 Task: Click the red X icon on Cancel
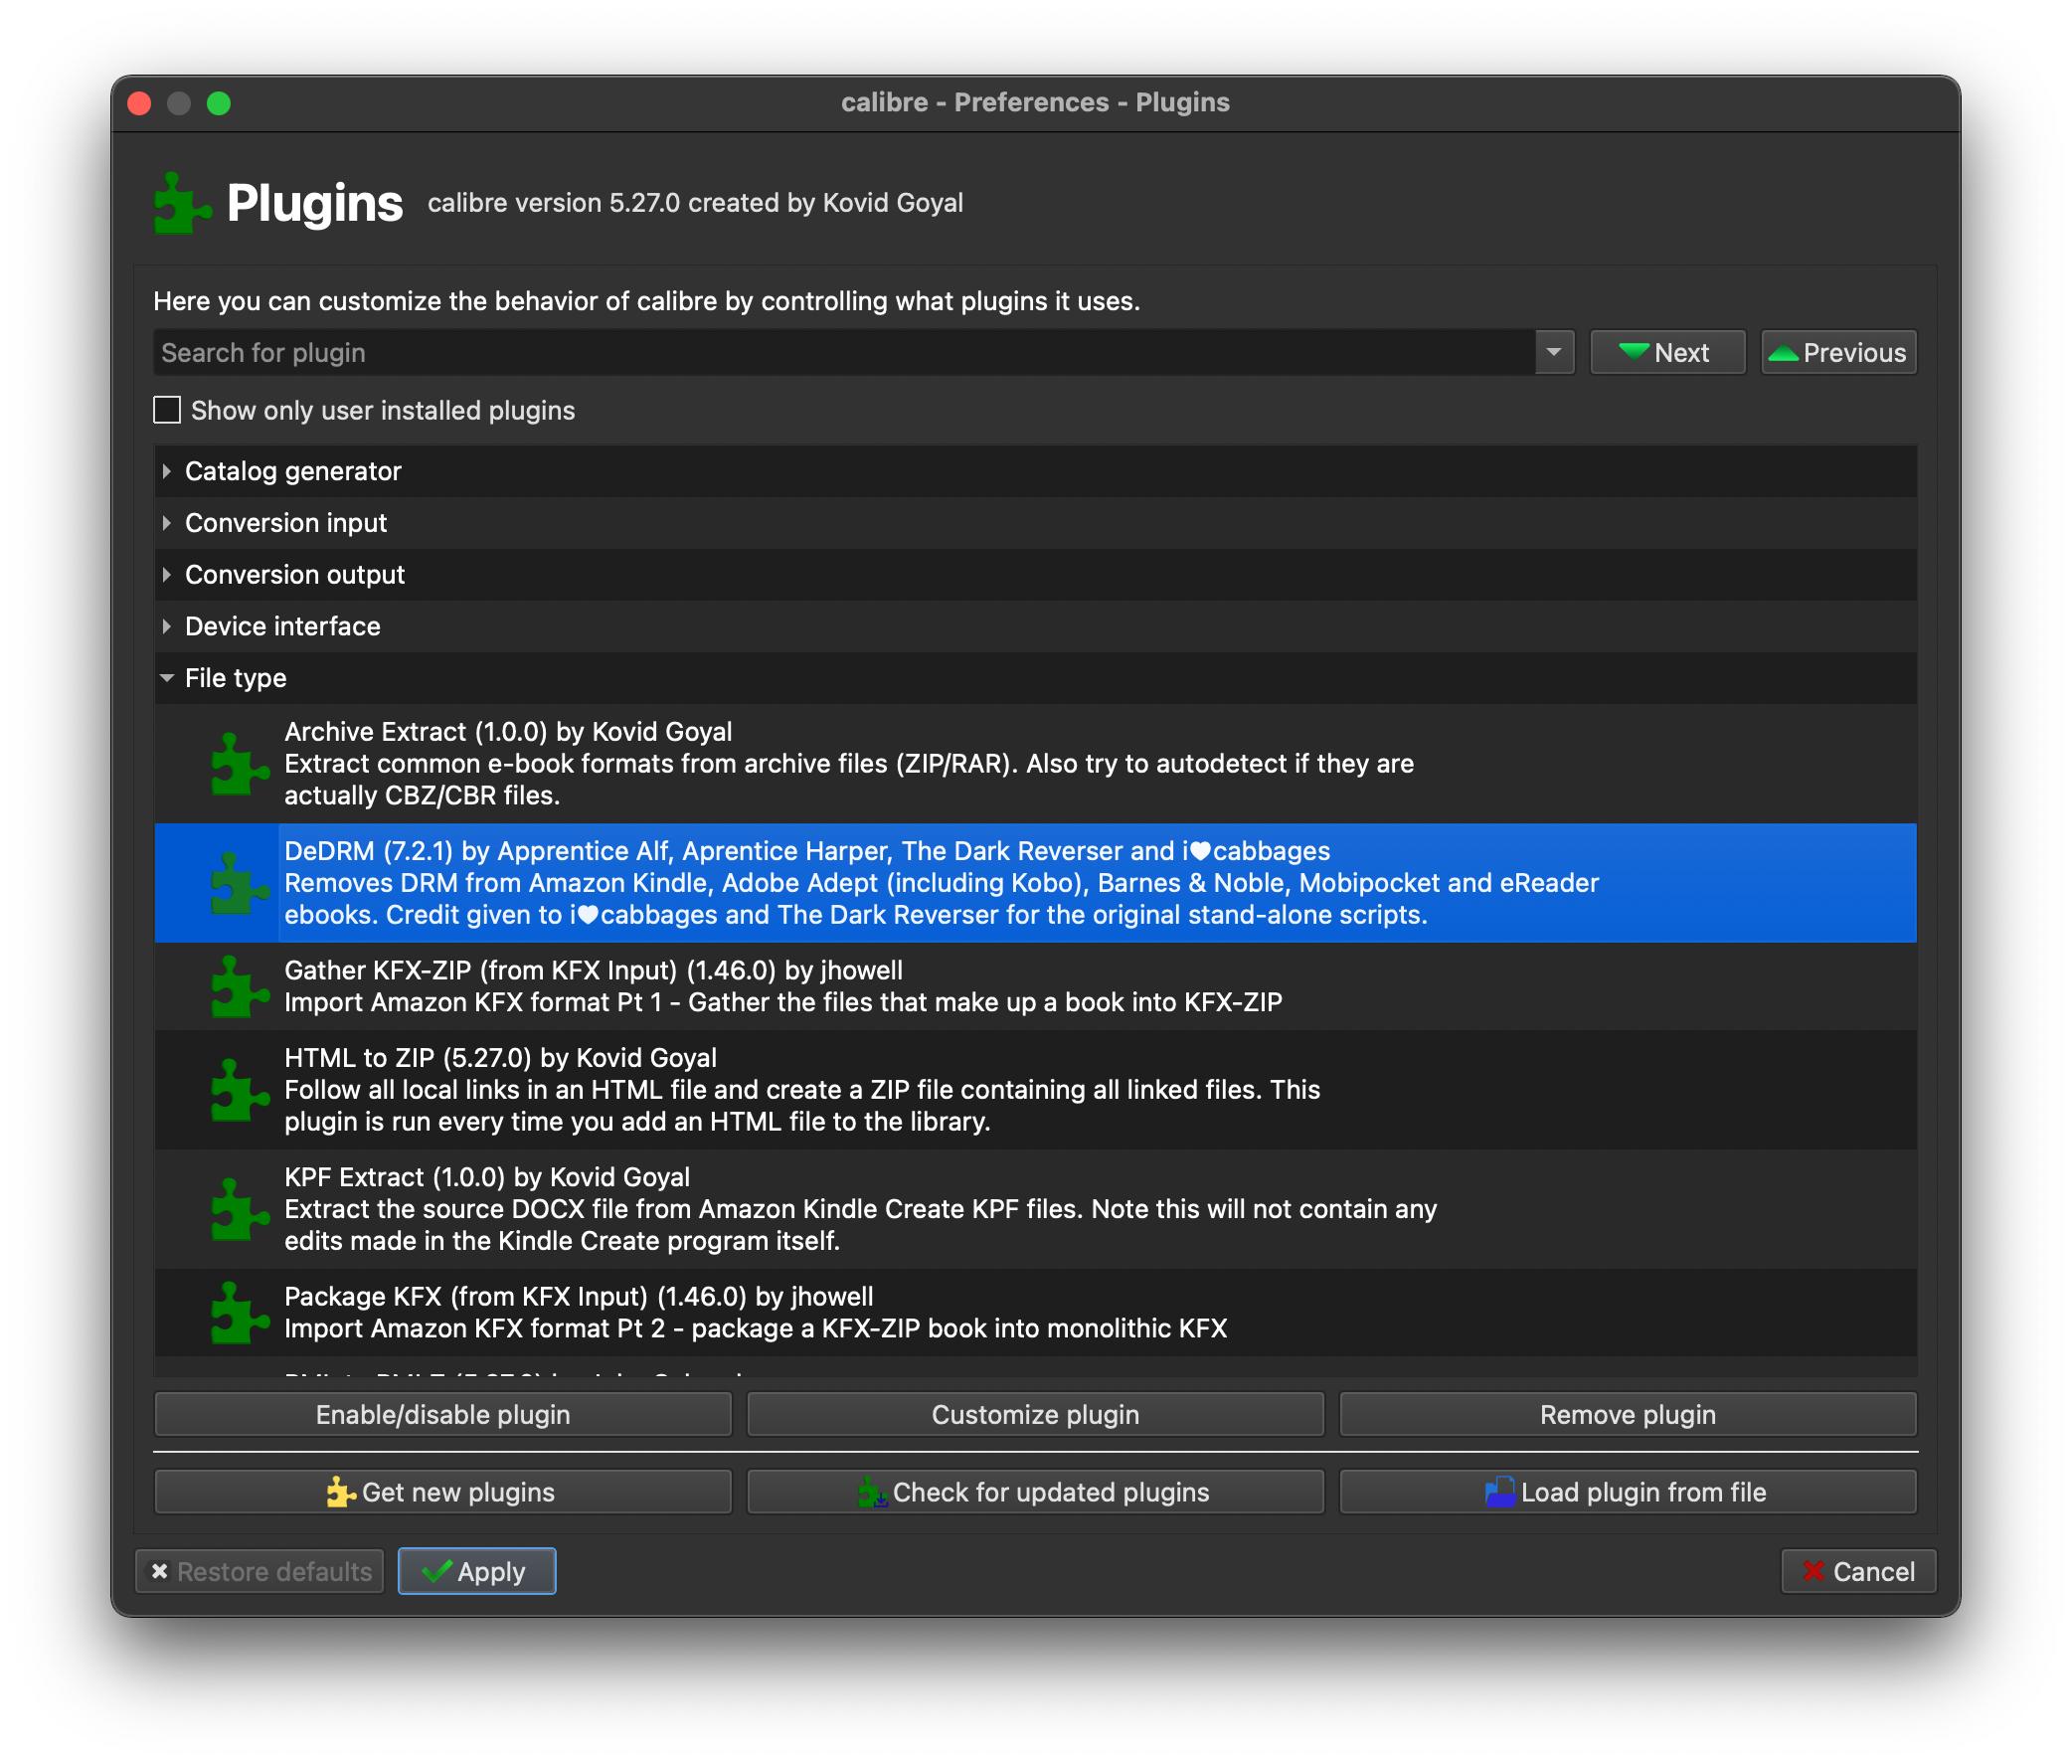1814,1571
